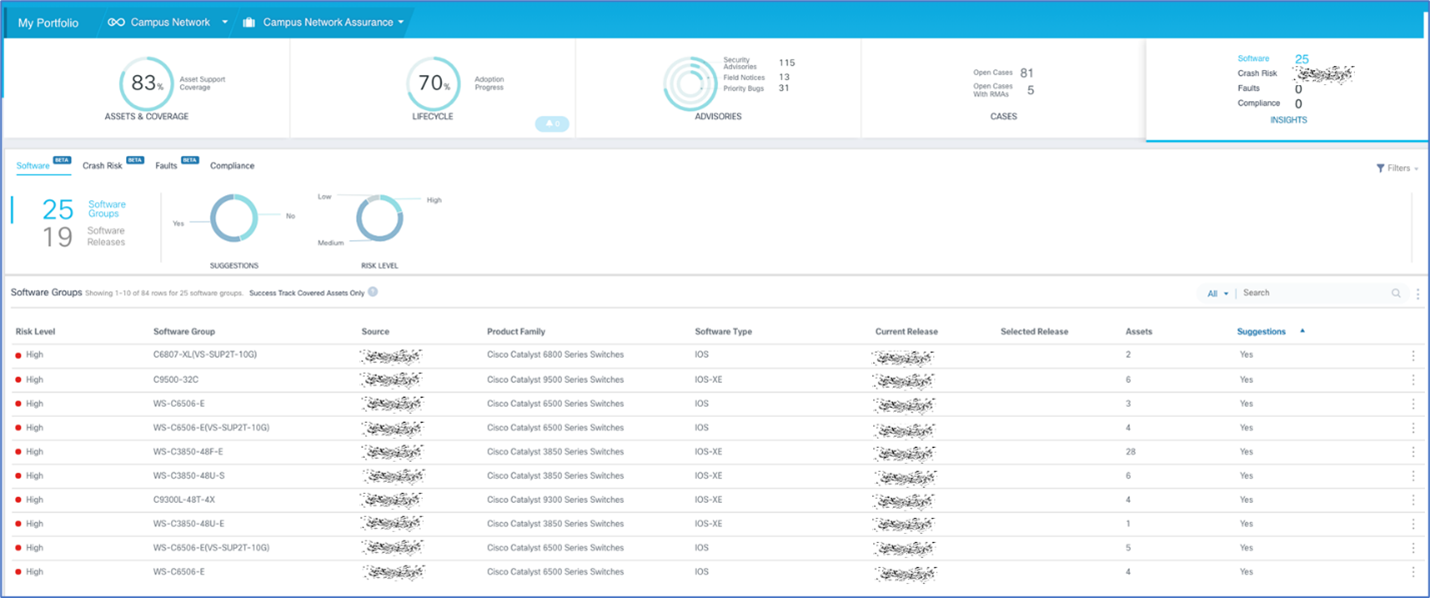Open kebab menu for C9300L-48T-4X row
Viewport: 1430px width, 598px height.
[1412, 500]
